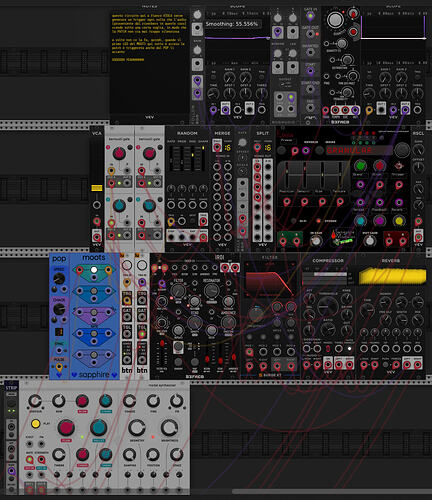
Task: Click the green-lit TGL jack on the btn module
Action: (142, 334)
